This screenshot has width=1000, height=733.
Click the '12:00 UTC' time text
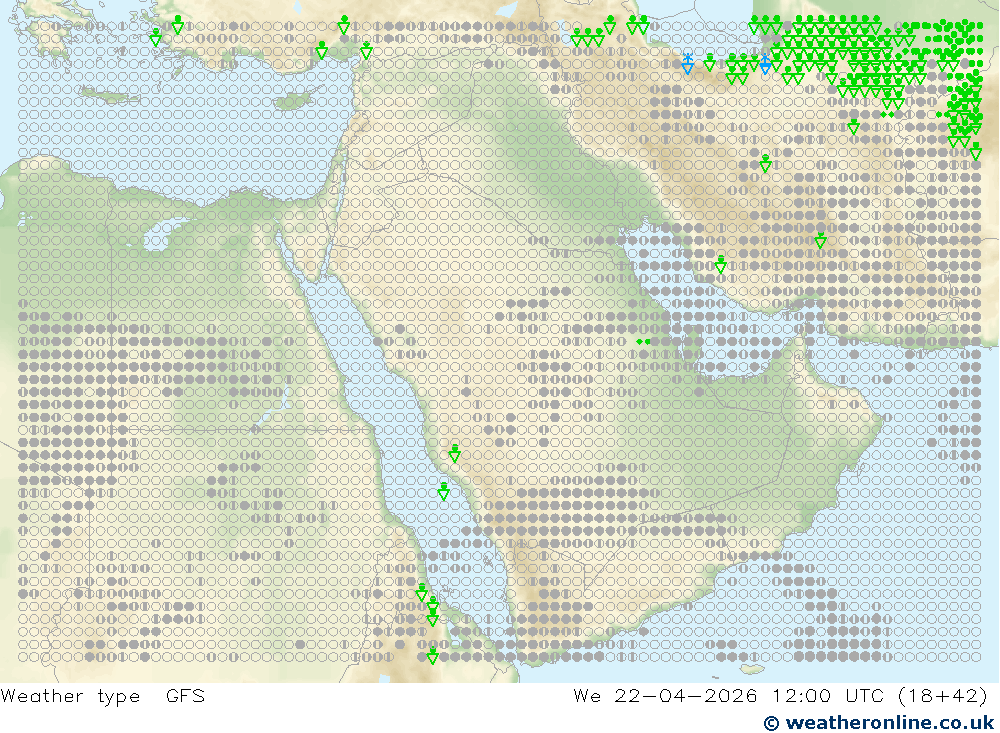pyautogui.click(x=828, y=695)
